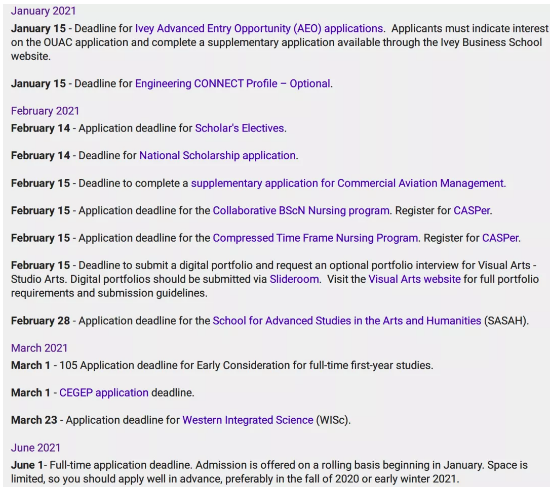Click the (SASAH) abbreviation text
553x491 pixels.
[506, 321]
